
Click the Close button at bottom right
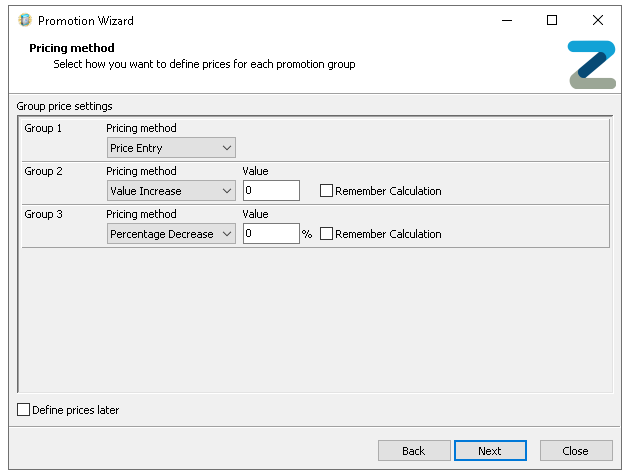(575, 451)
